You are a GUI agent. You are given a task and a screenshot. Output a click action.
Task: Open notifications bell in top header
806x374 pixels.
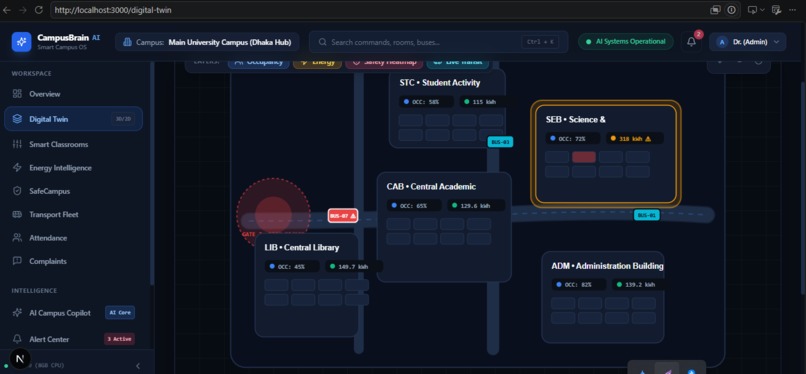691,42
